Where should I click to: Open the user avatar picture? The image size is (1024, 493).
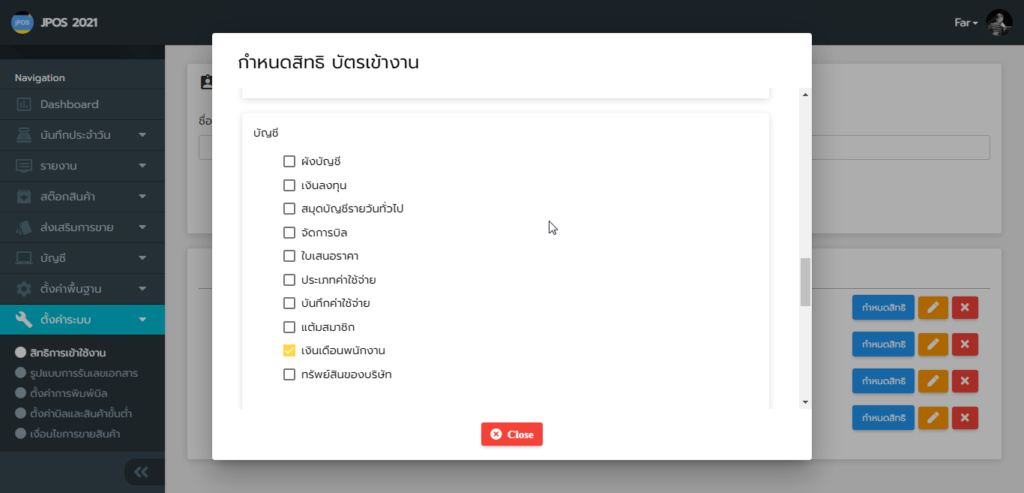tap(999, 23)
